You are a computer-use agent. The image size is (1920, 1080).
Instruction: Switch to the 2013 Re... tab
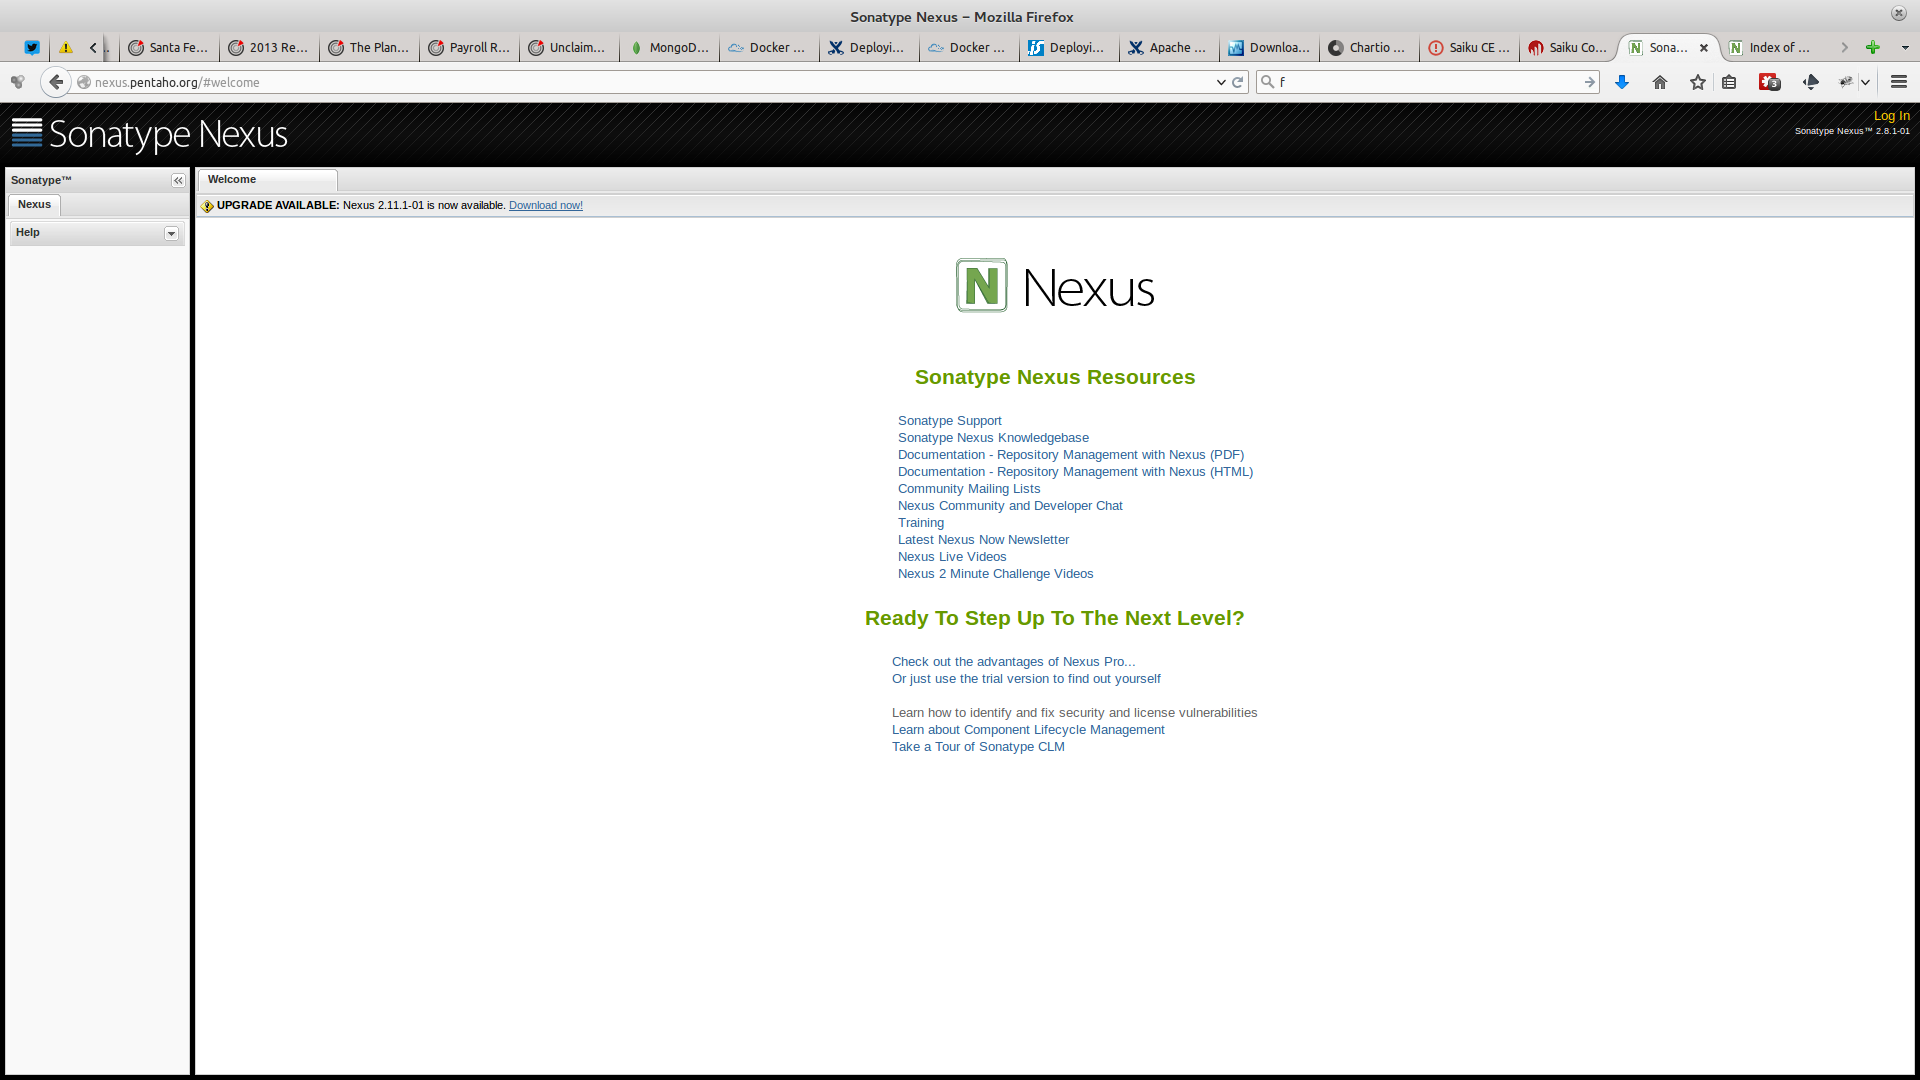[x=270, y=47]
